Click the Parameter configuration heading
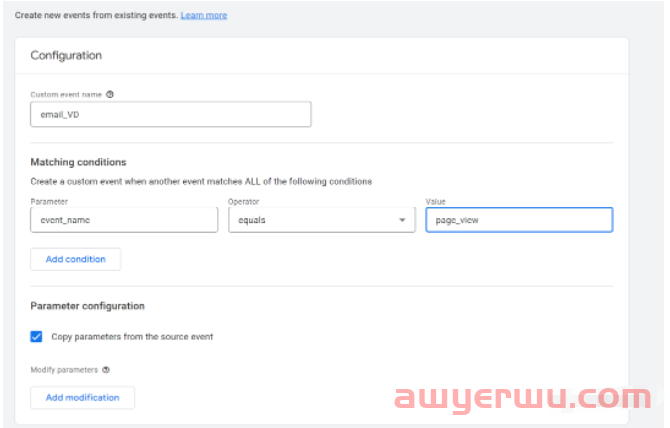 [x=88, y=306]
